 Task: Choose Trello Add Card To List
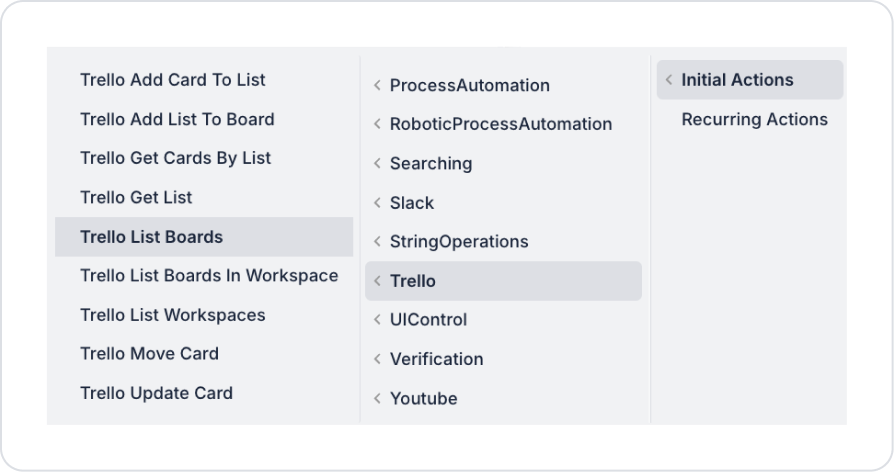(x=173, y=80)
